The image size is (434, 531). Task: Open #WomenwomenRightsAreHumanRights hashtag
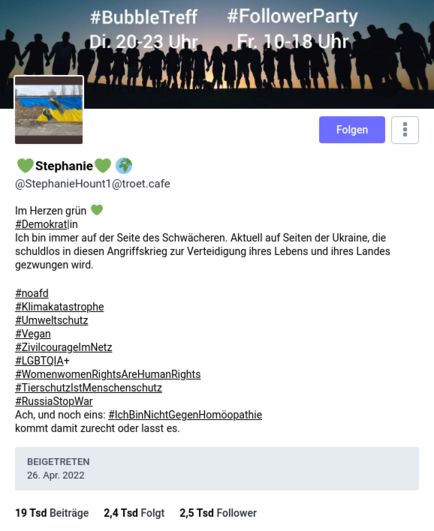(108, 375)
